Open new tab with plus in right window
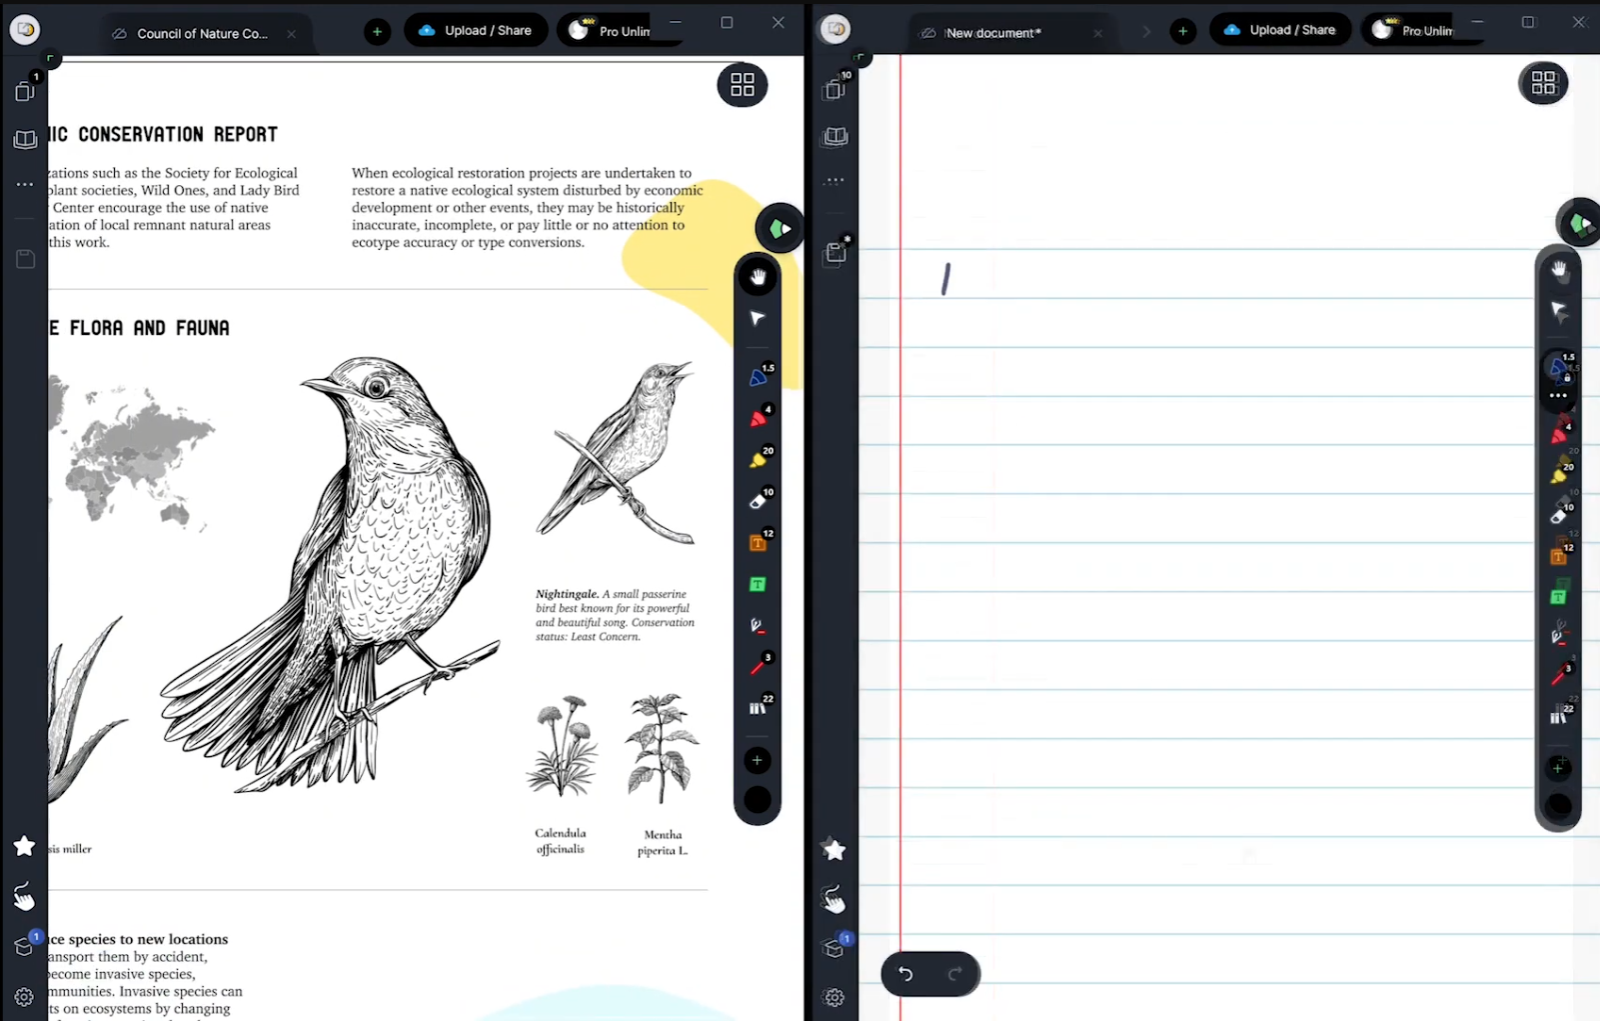Image resolution: width=1600 pixels, height=1021 pixels. (x=1183, y=32)
